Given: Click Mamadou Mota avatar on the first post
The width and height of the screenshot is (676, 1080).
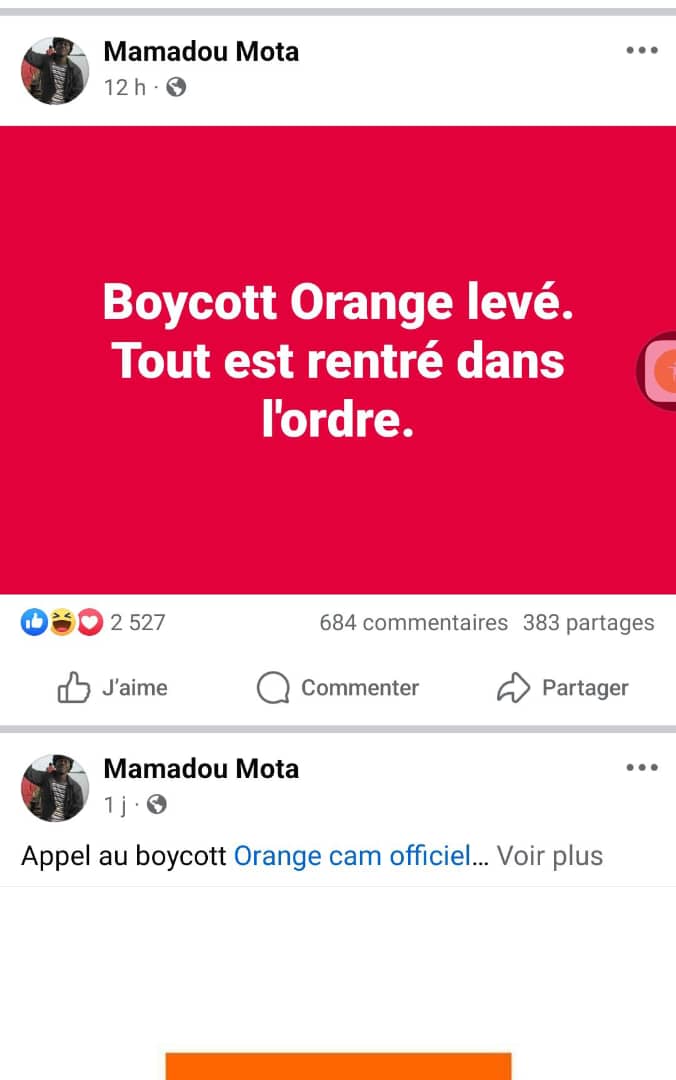Looking at the screenshot, I should 55,71.
